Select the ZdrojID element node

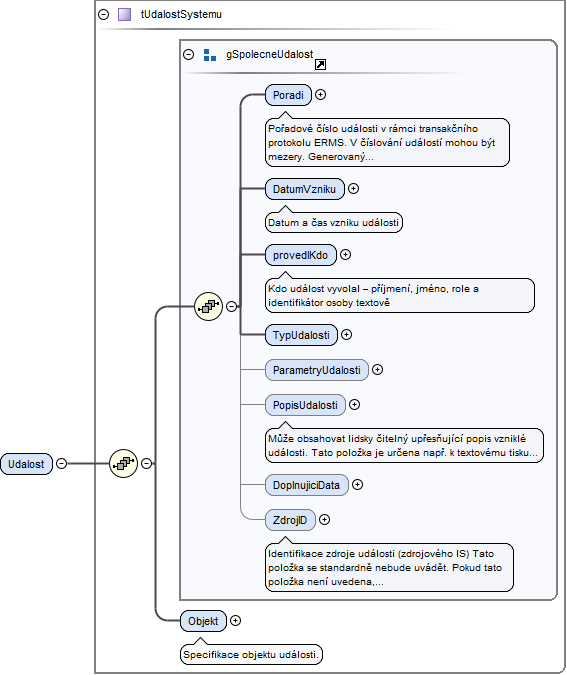(x=290, y=520)
